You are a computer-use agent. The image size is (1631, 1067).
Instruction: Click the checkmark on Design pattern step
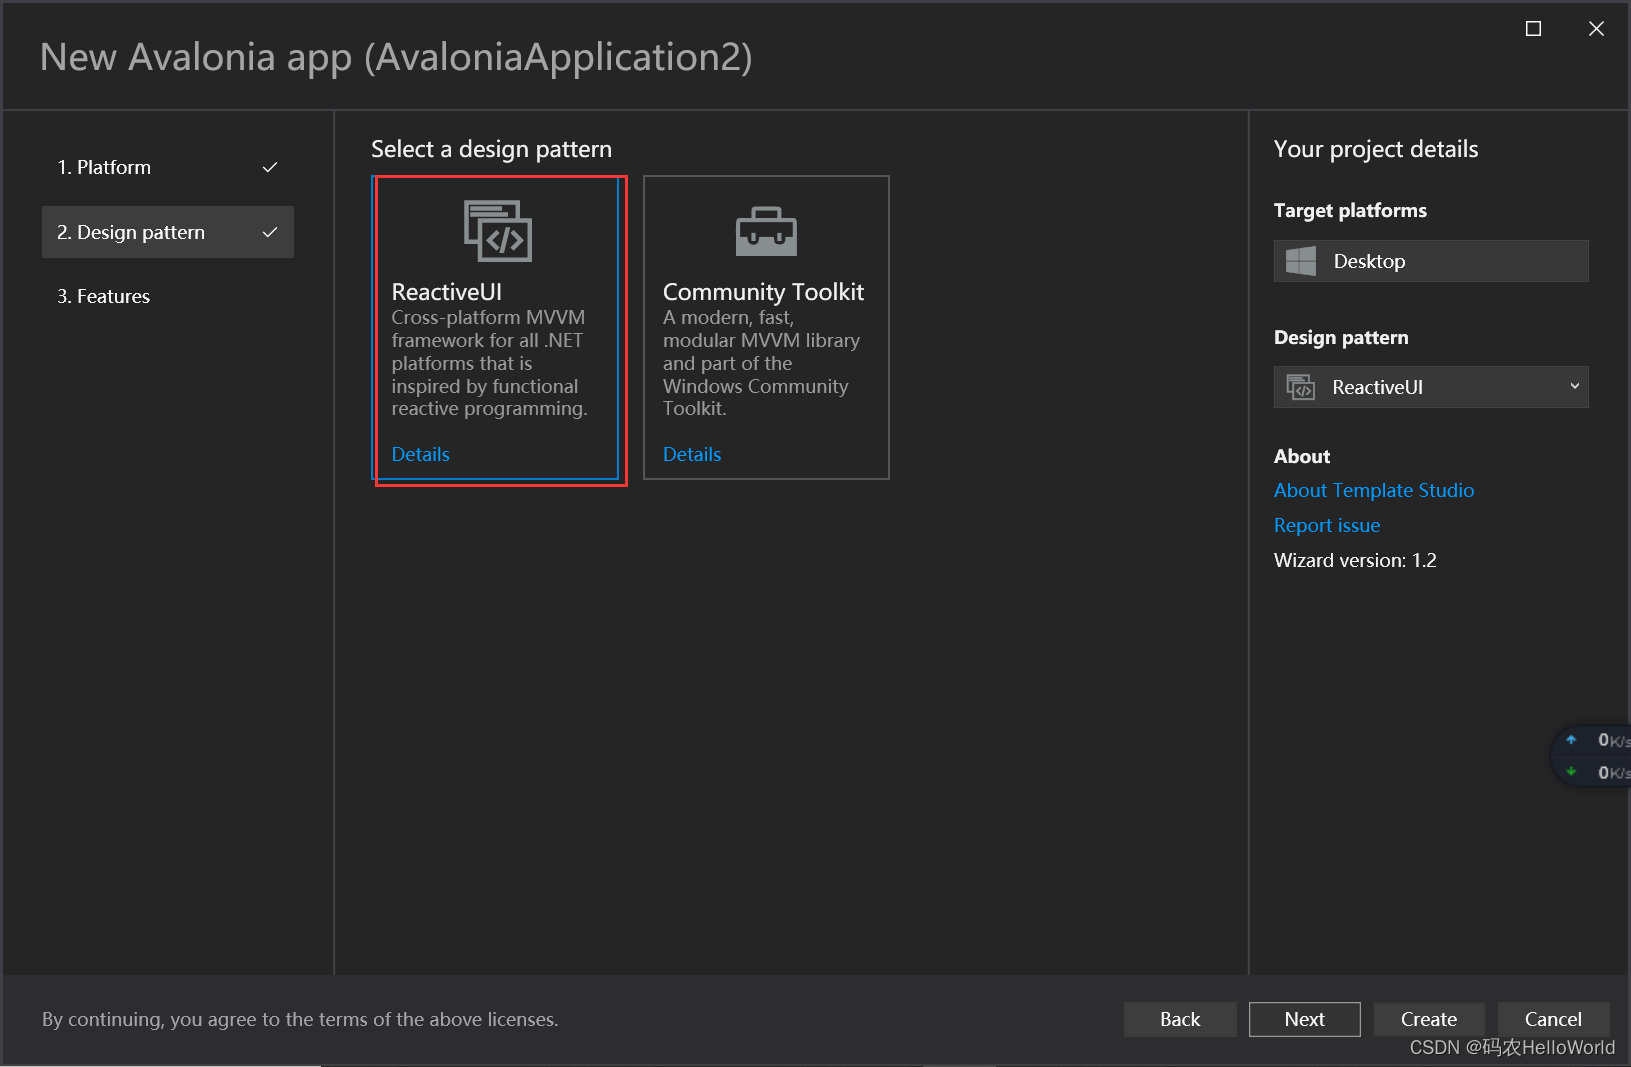pos(270,231)
